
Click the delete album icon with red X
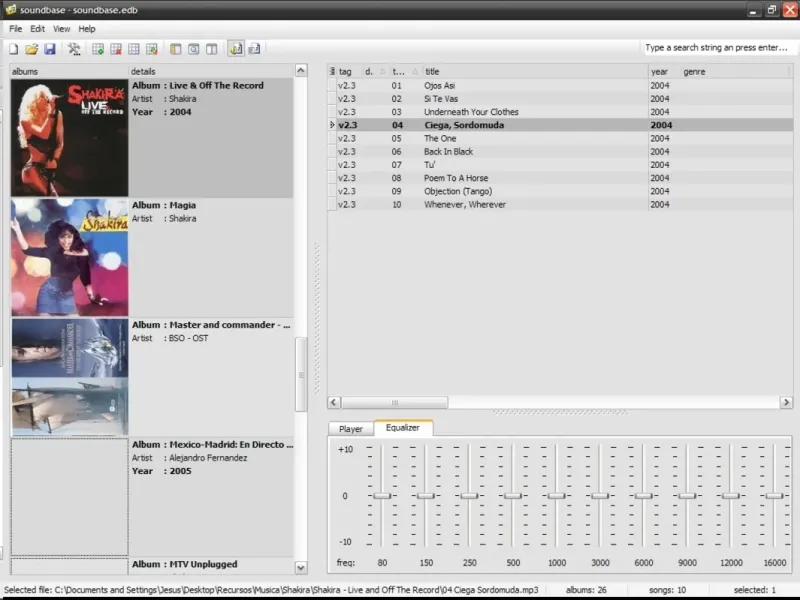click(116, 49)
